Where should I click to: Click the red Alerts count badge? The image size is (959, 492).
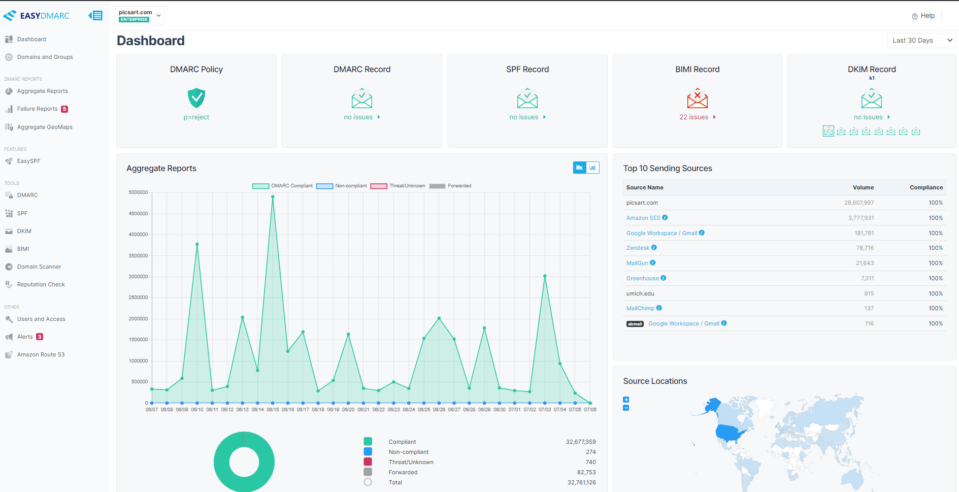coord(39,337)
